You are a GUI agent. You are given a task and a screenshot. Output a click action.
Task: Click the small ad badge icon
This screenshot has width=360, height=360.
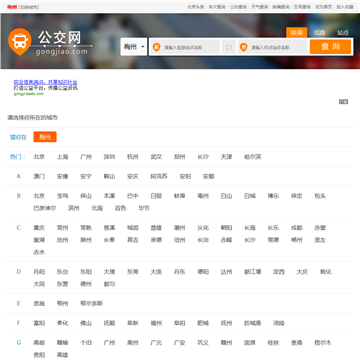coord(343,102)
